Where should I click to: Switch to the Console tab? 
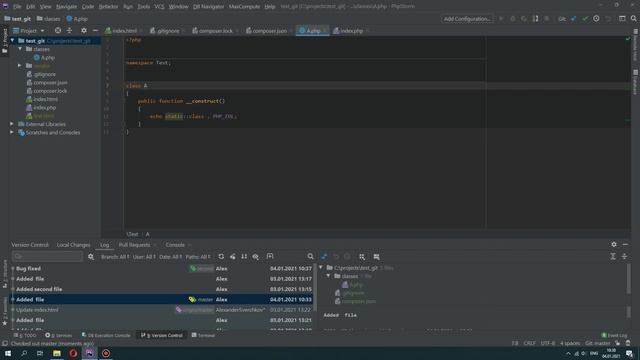(x=175, y=245)
